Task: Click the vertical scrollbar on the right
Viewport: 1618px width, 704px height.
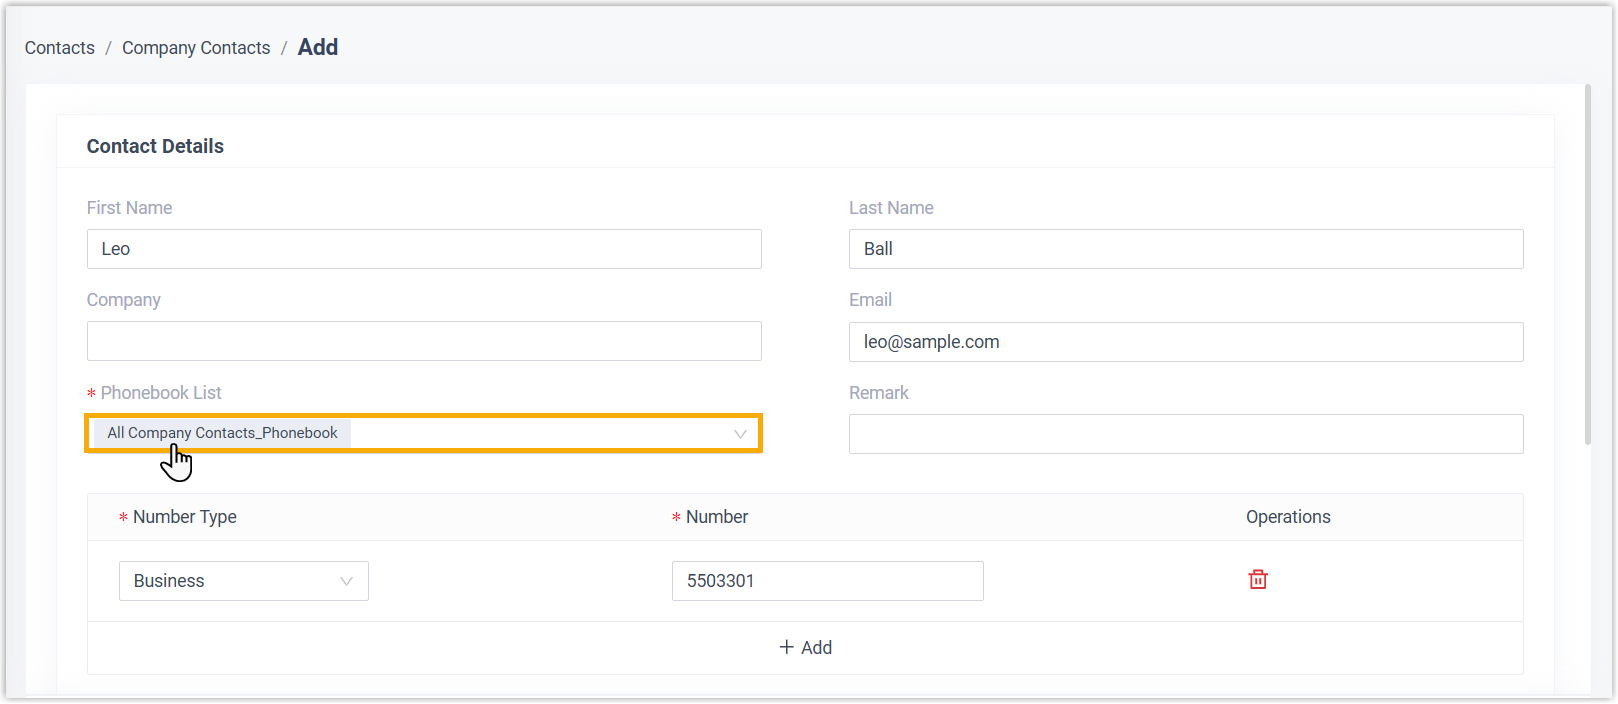Action: [x=1587, y=265]
